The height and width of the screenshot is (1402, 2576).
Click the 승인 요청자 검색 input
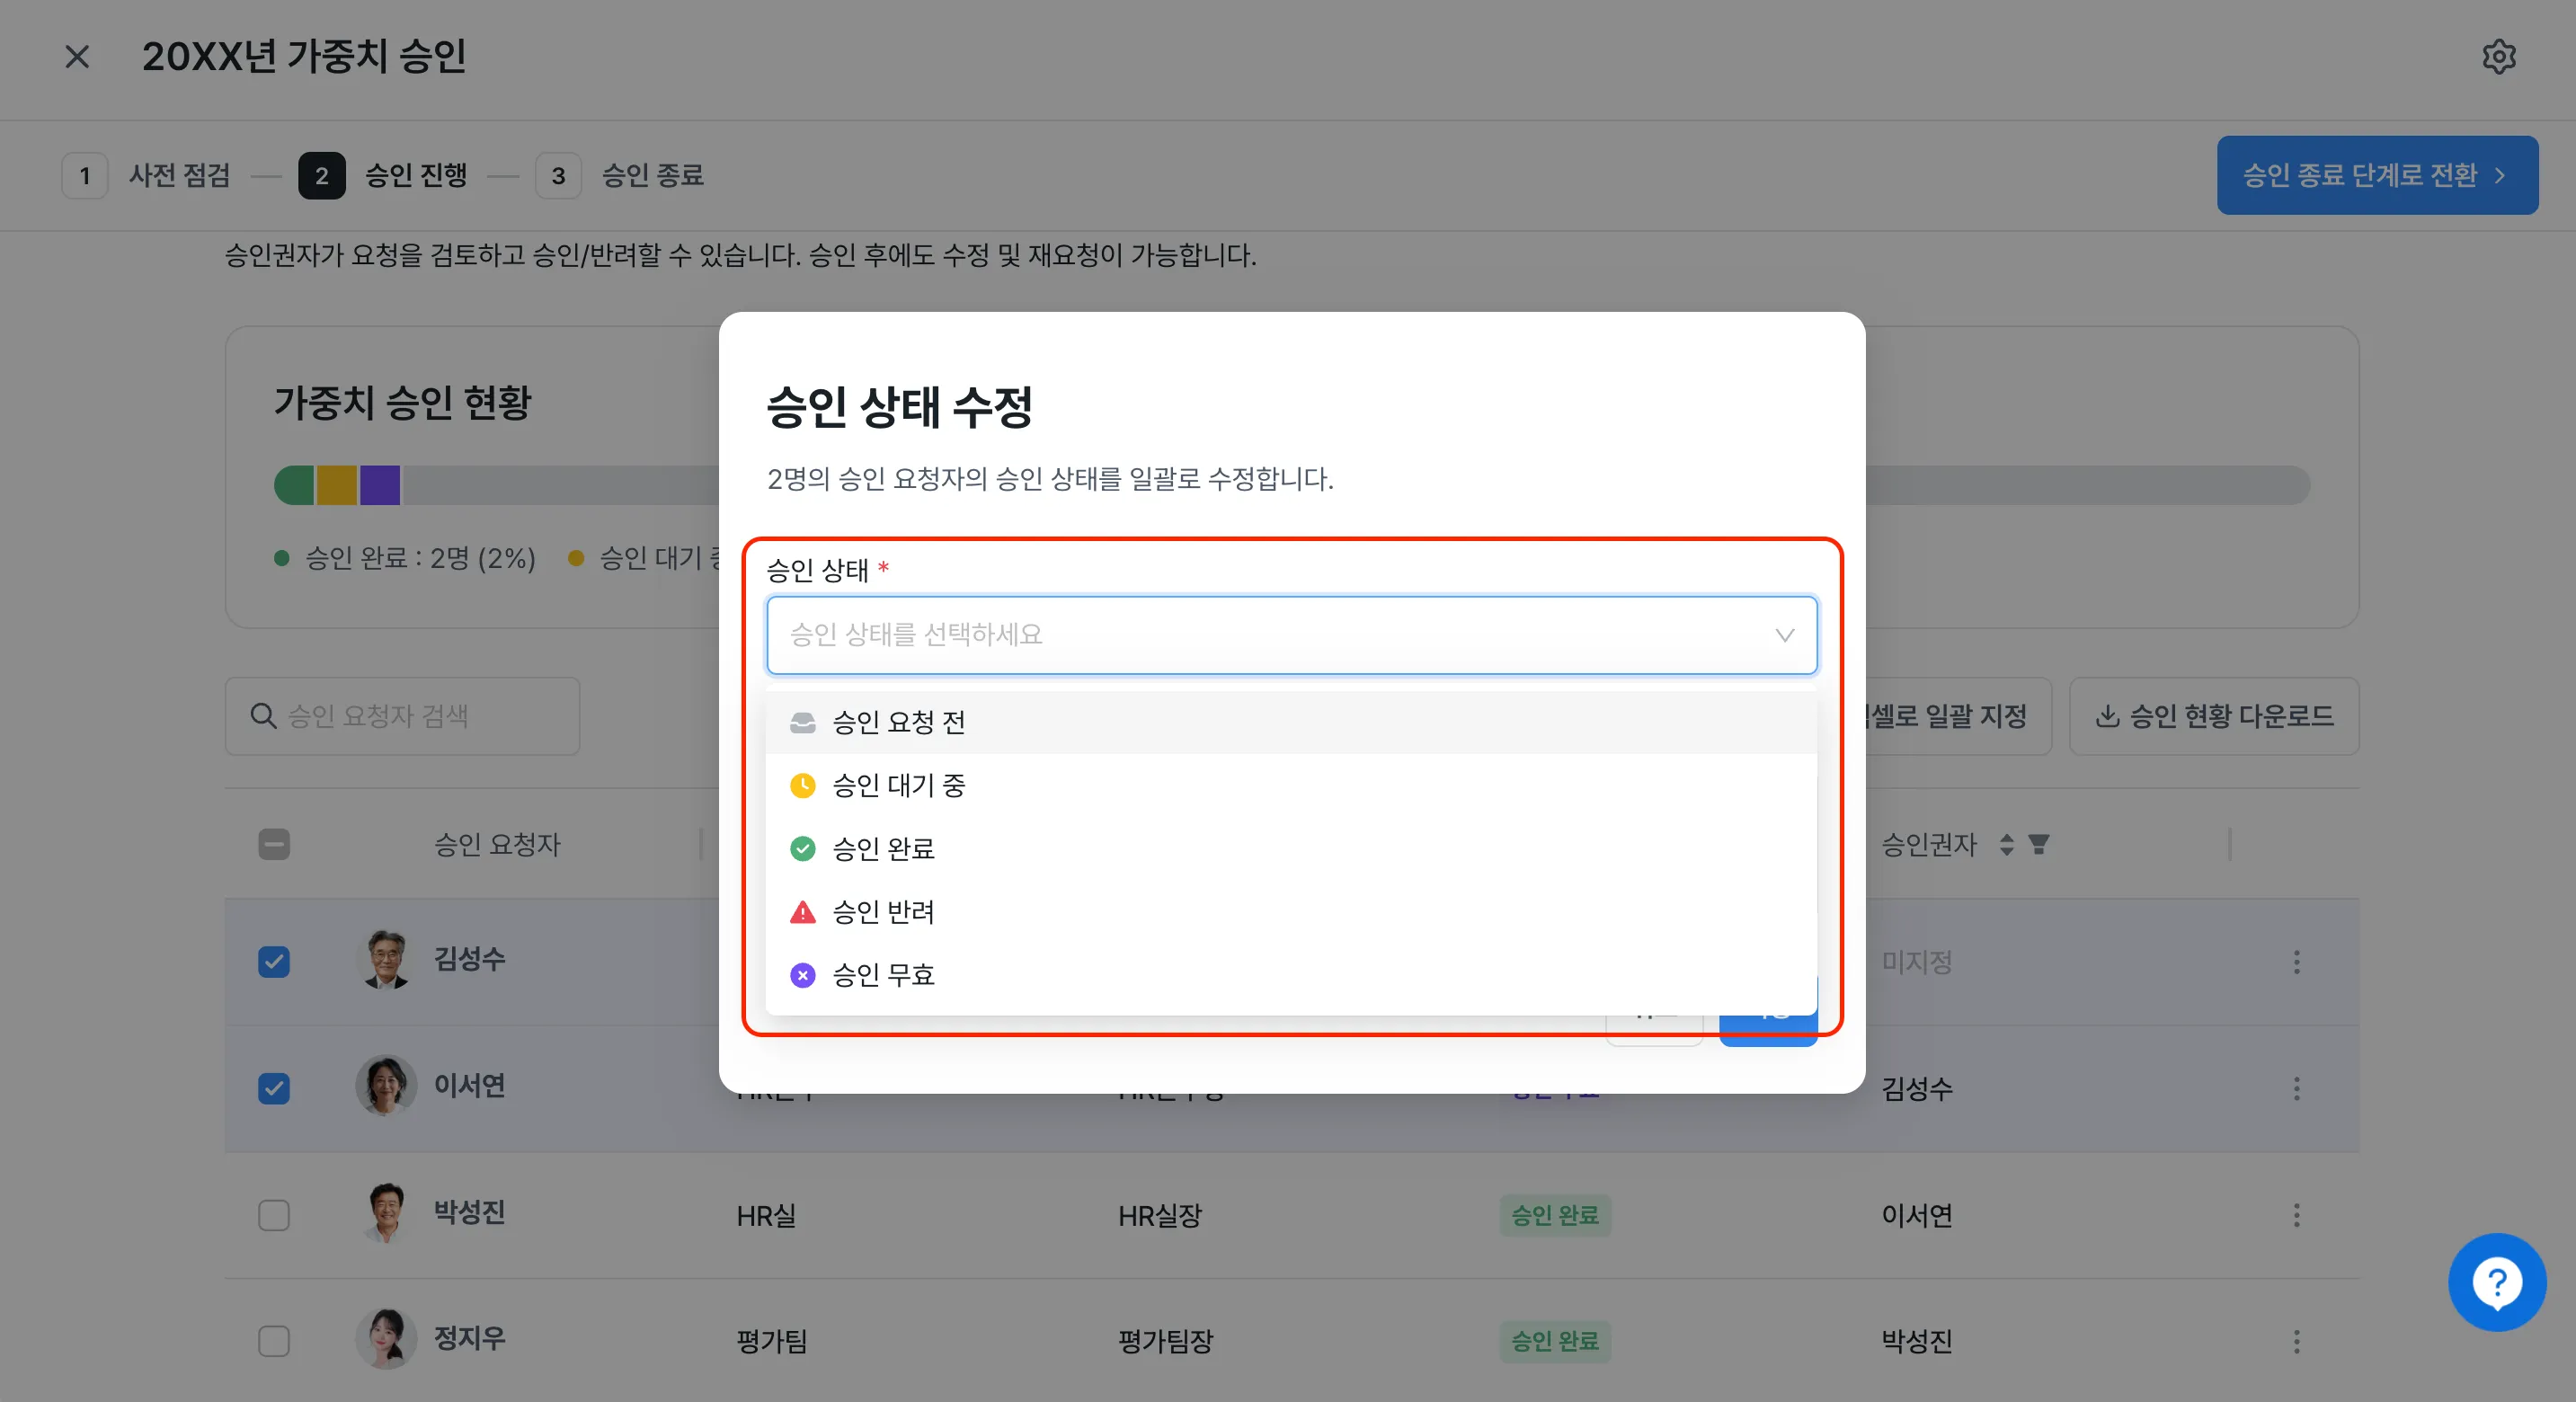tap(402, 716)
